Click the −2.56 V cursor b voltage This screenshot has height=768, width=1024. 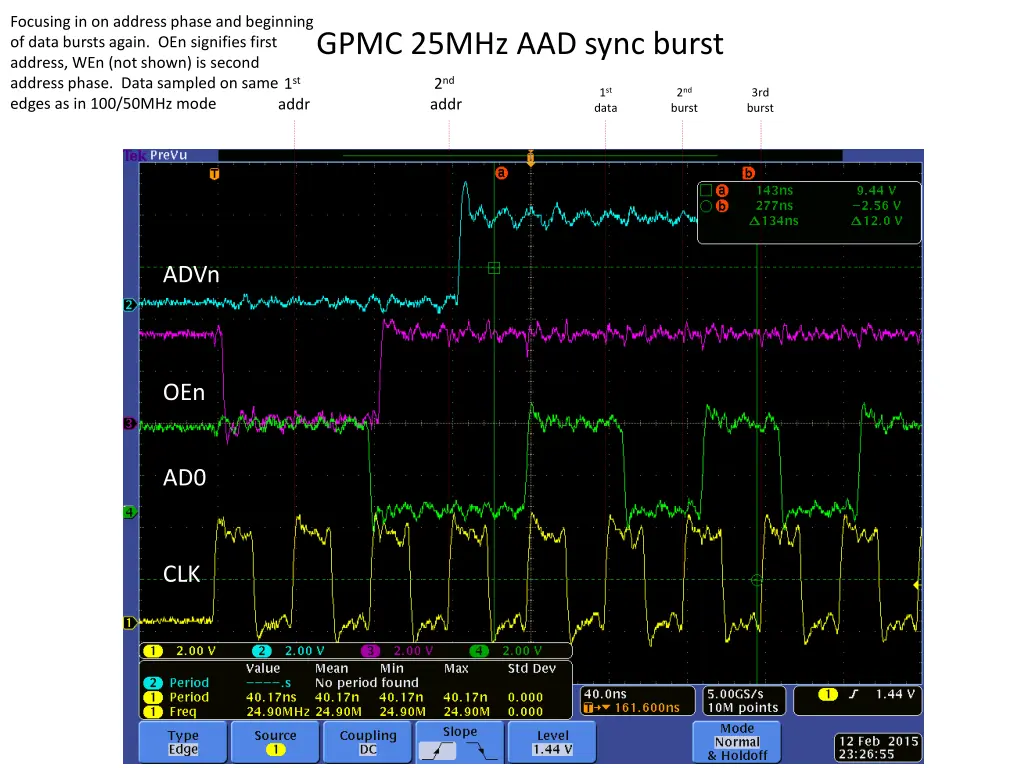(x=876, y=206)
